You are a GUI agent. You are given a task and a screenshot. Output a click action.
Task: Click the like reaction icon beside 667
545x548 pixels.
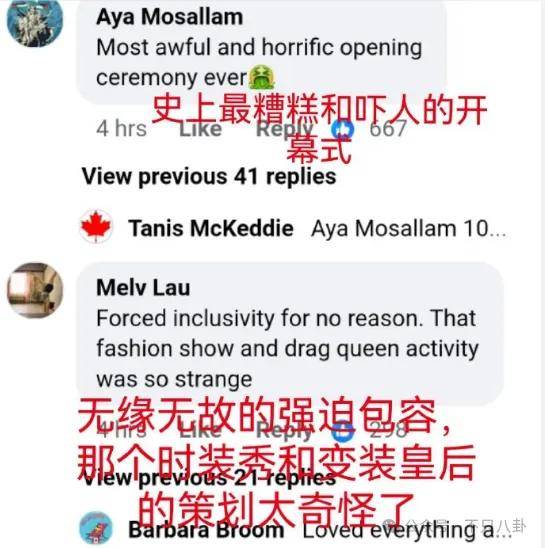[x=343, y=129]
